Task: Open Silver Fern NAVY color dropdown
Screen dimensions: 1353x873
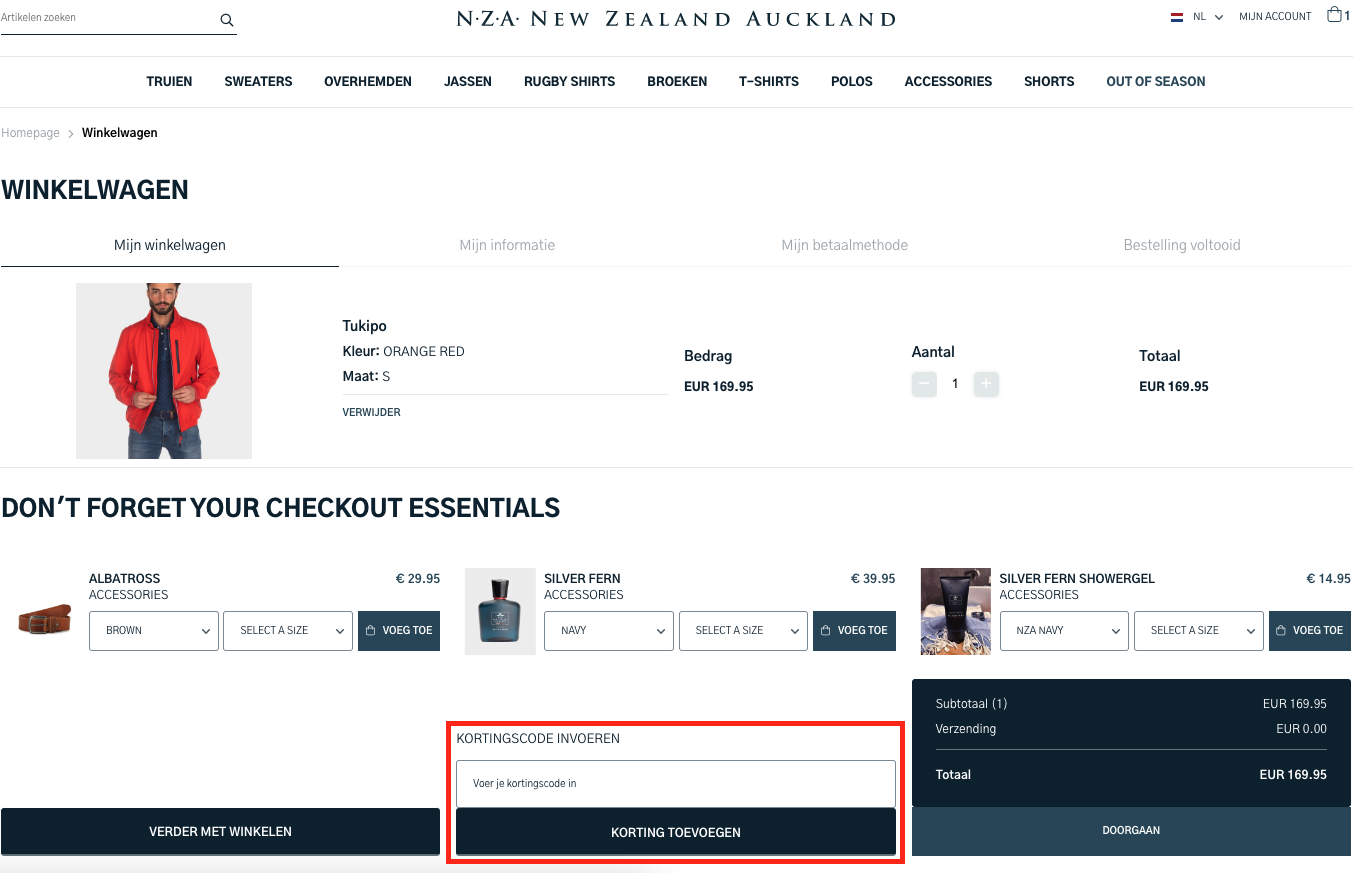Action: 609,631
